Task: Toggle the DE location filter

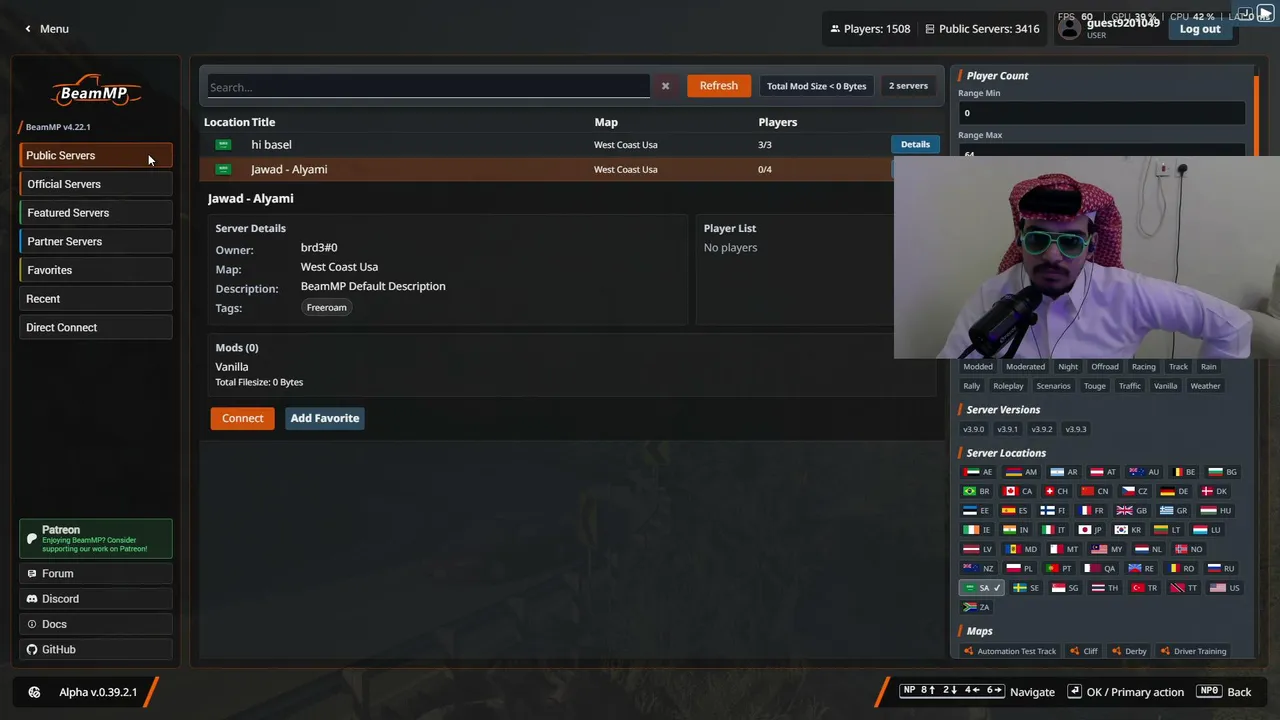Action: point(1174,491)
